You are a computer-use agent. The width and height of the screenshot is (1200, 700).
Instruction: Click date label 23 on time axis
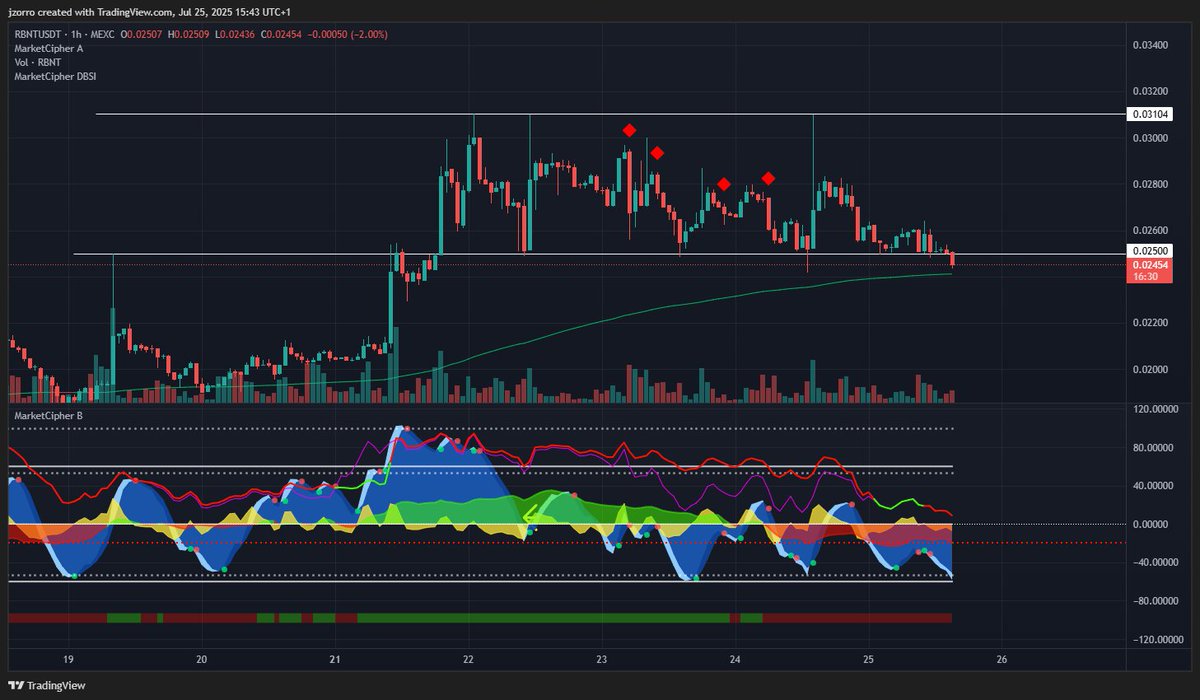602,660
